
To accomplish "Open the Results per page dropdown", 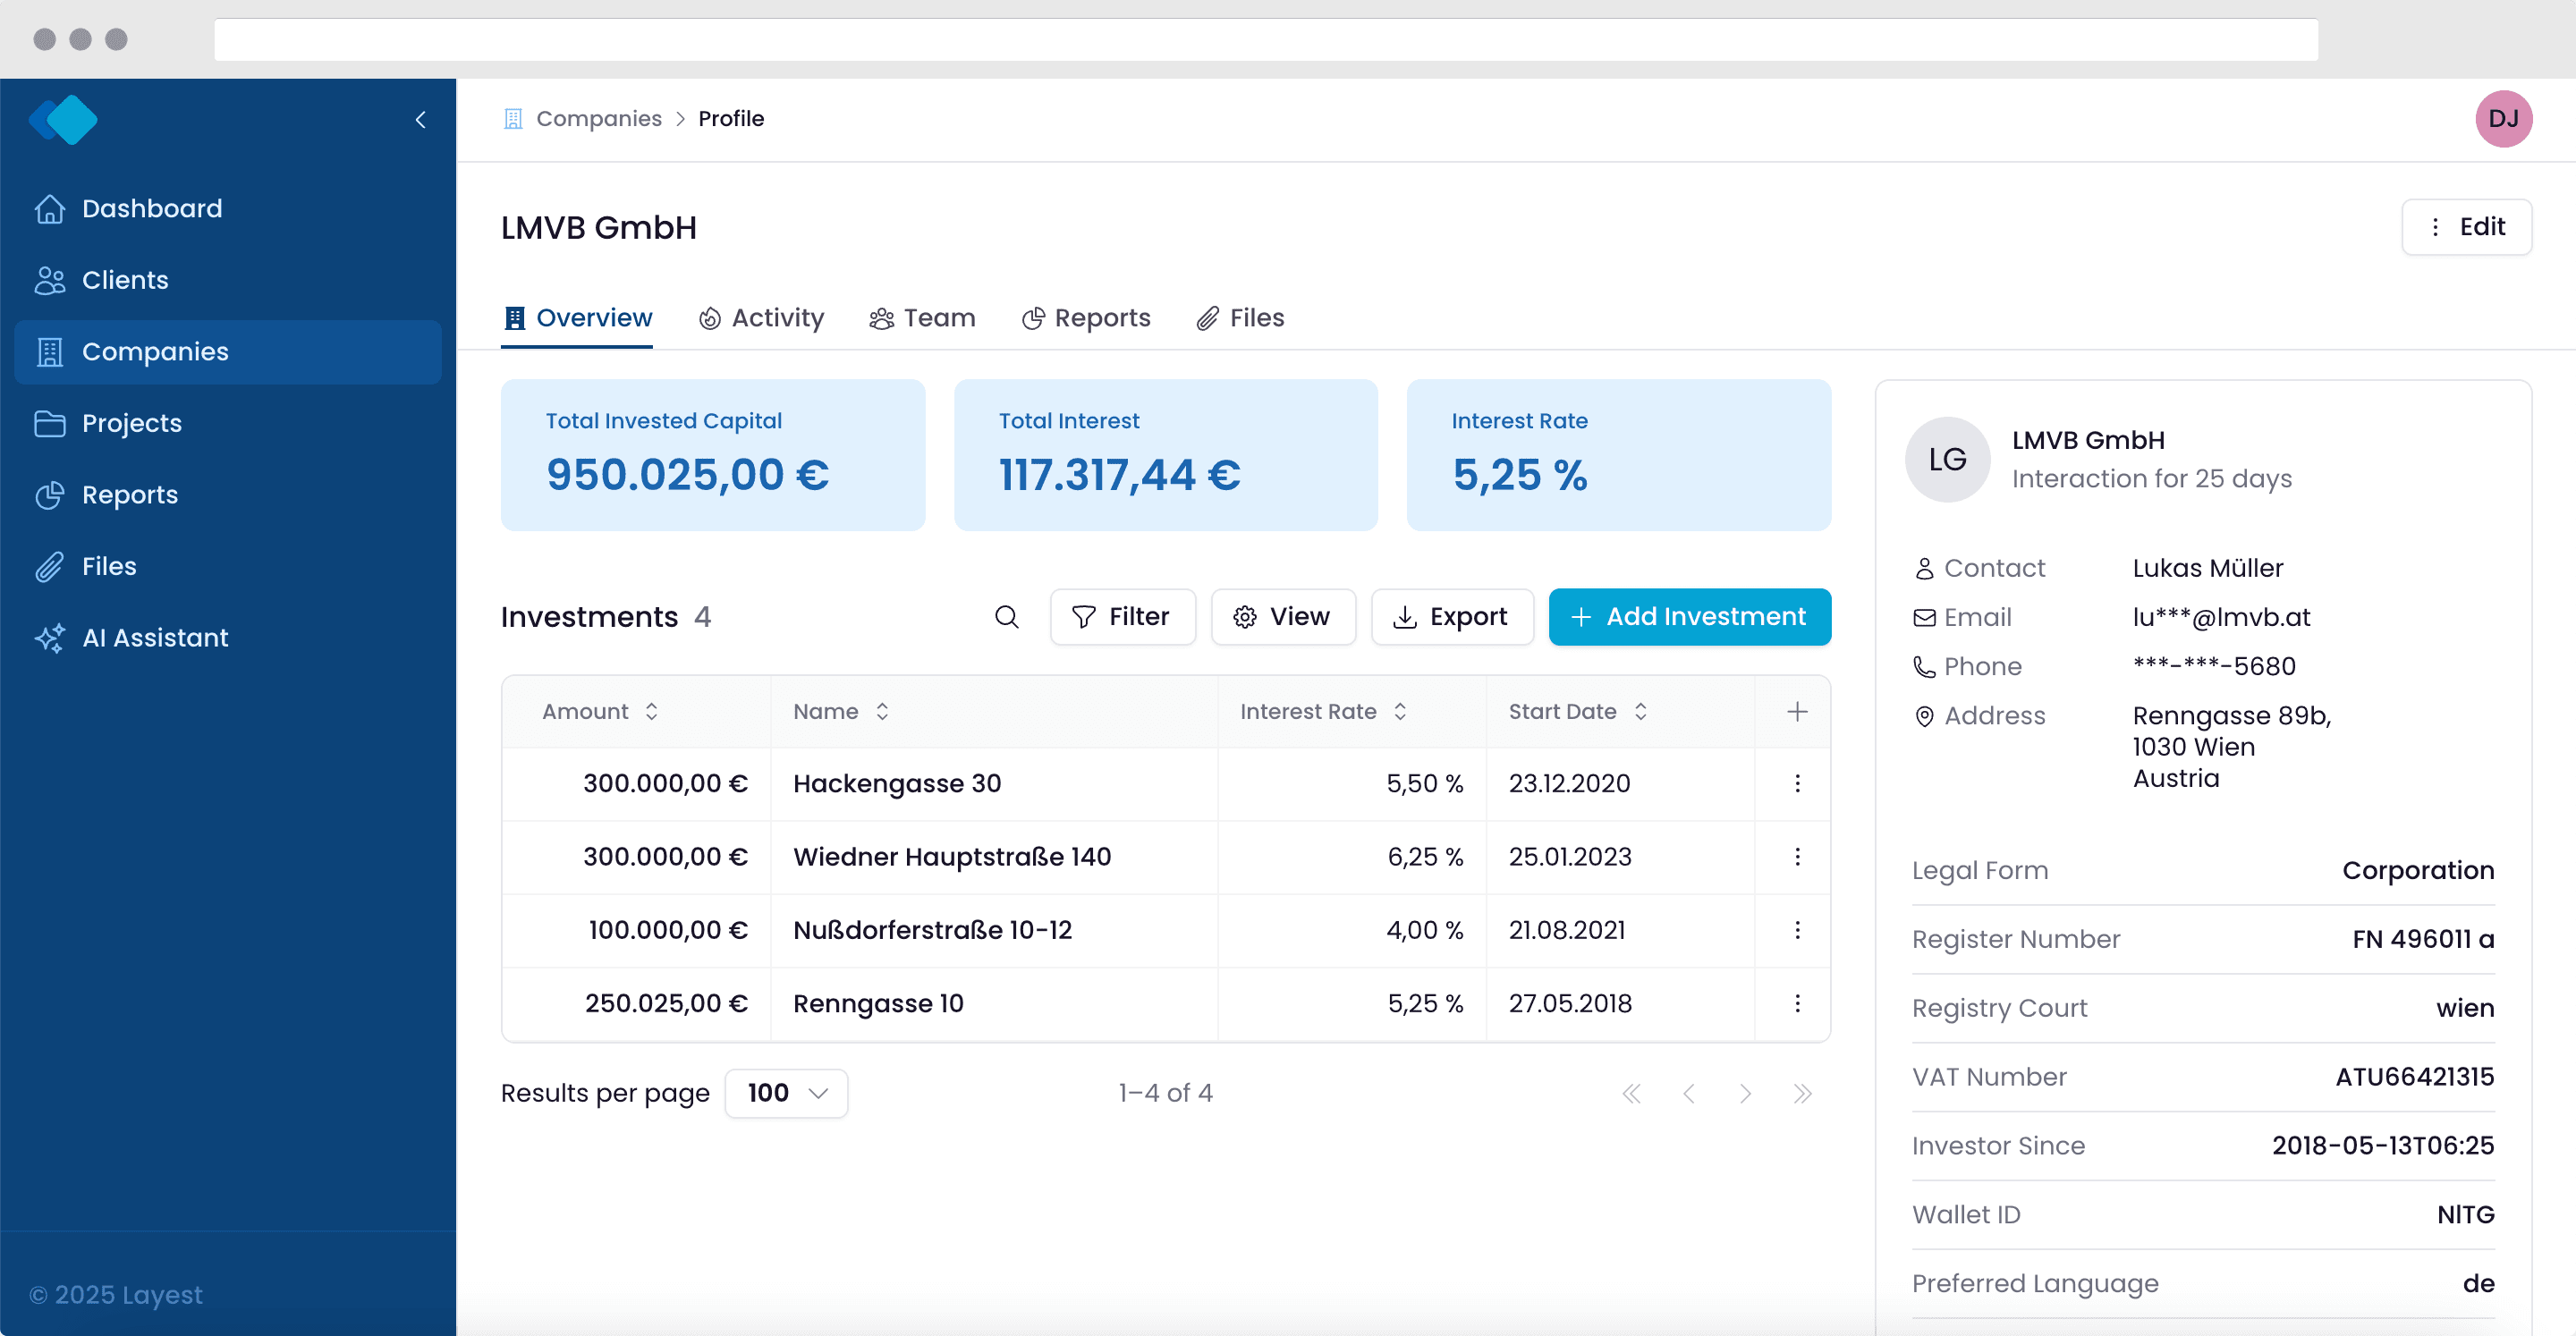I will 786,1093.
